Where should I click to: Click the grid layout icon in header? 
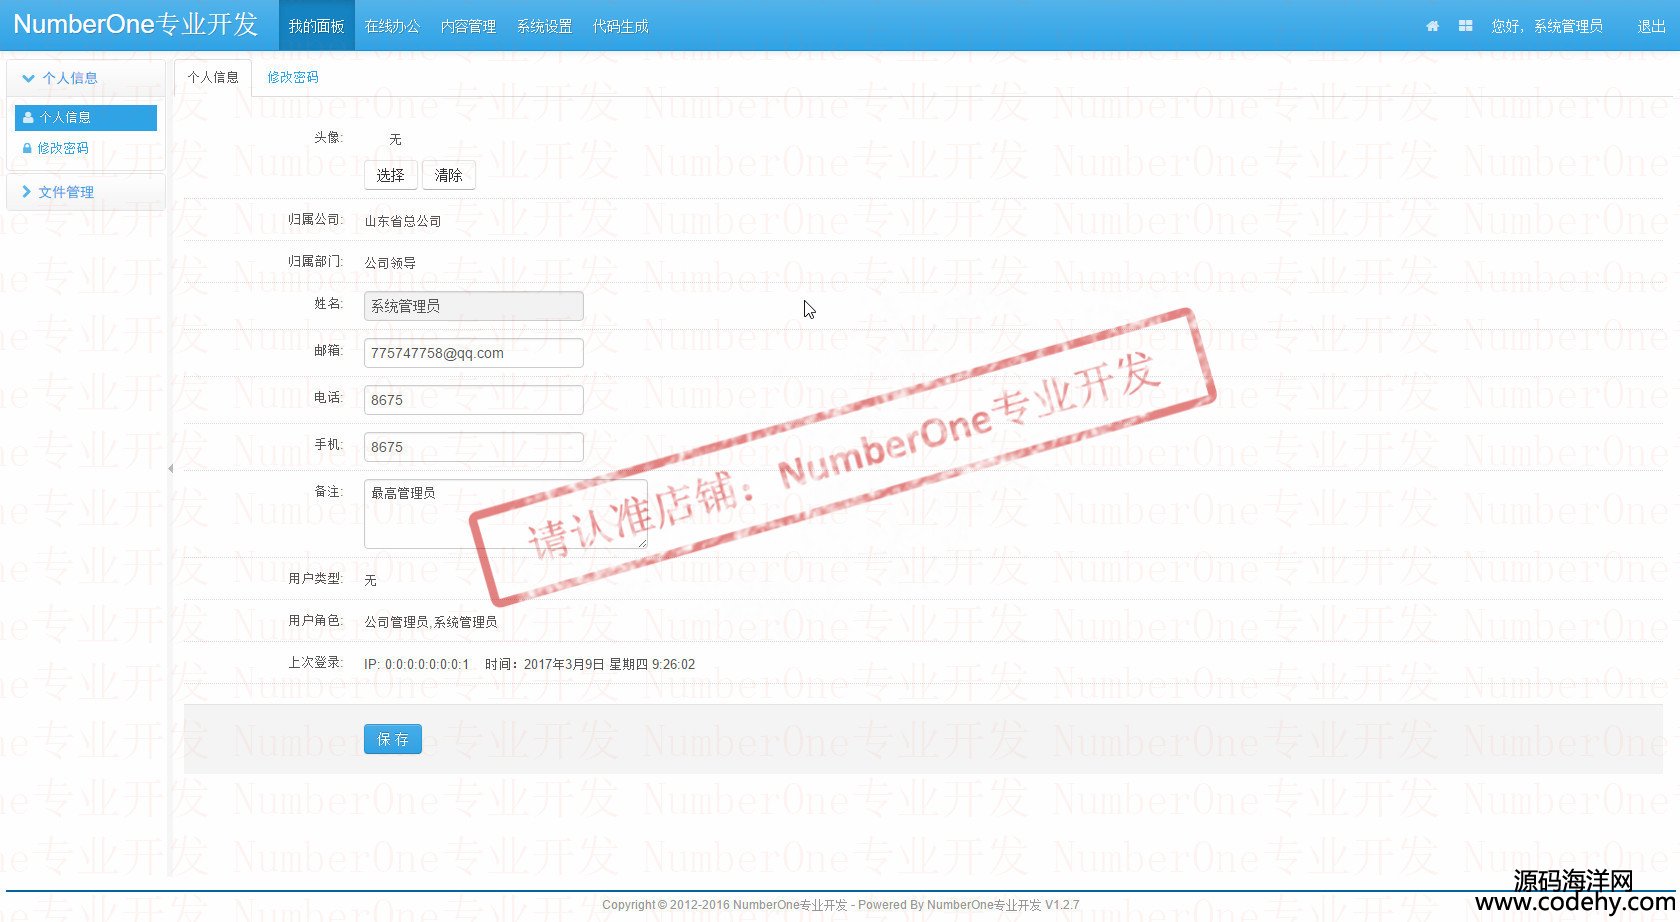(x=1465, y=26)
